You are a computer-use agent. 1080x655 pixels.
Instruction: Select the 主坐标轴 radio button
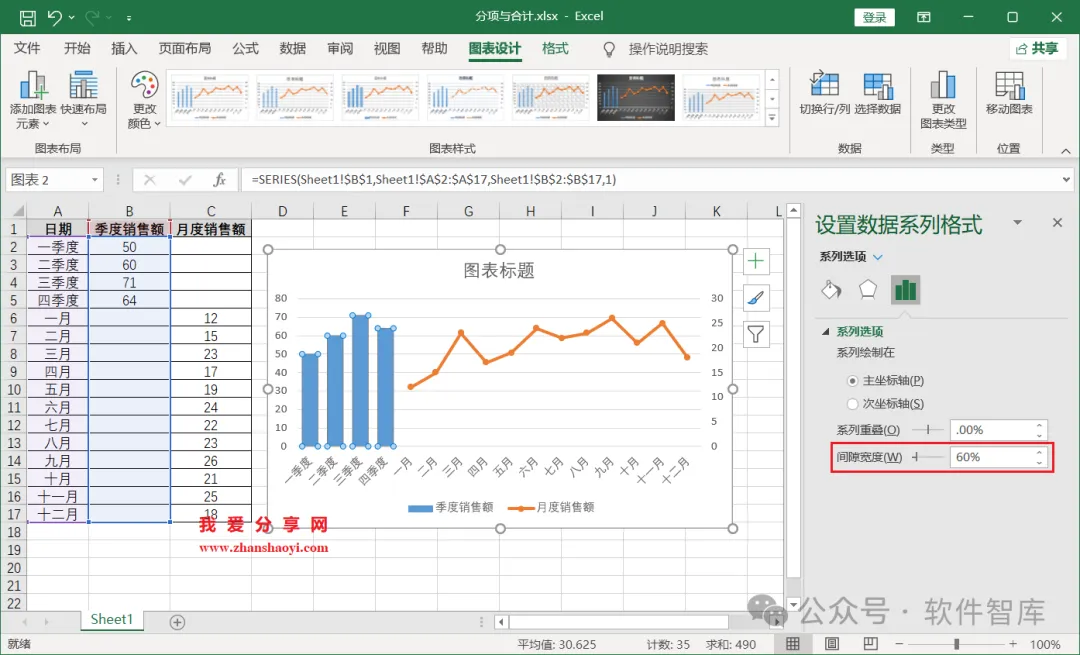[853, 381]
